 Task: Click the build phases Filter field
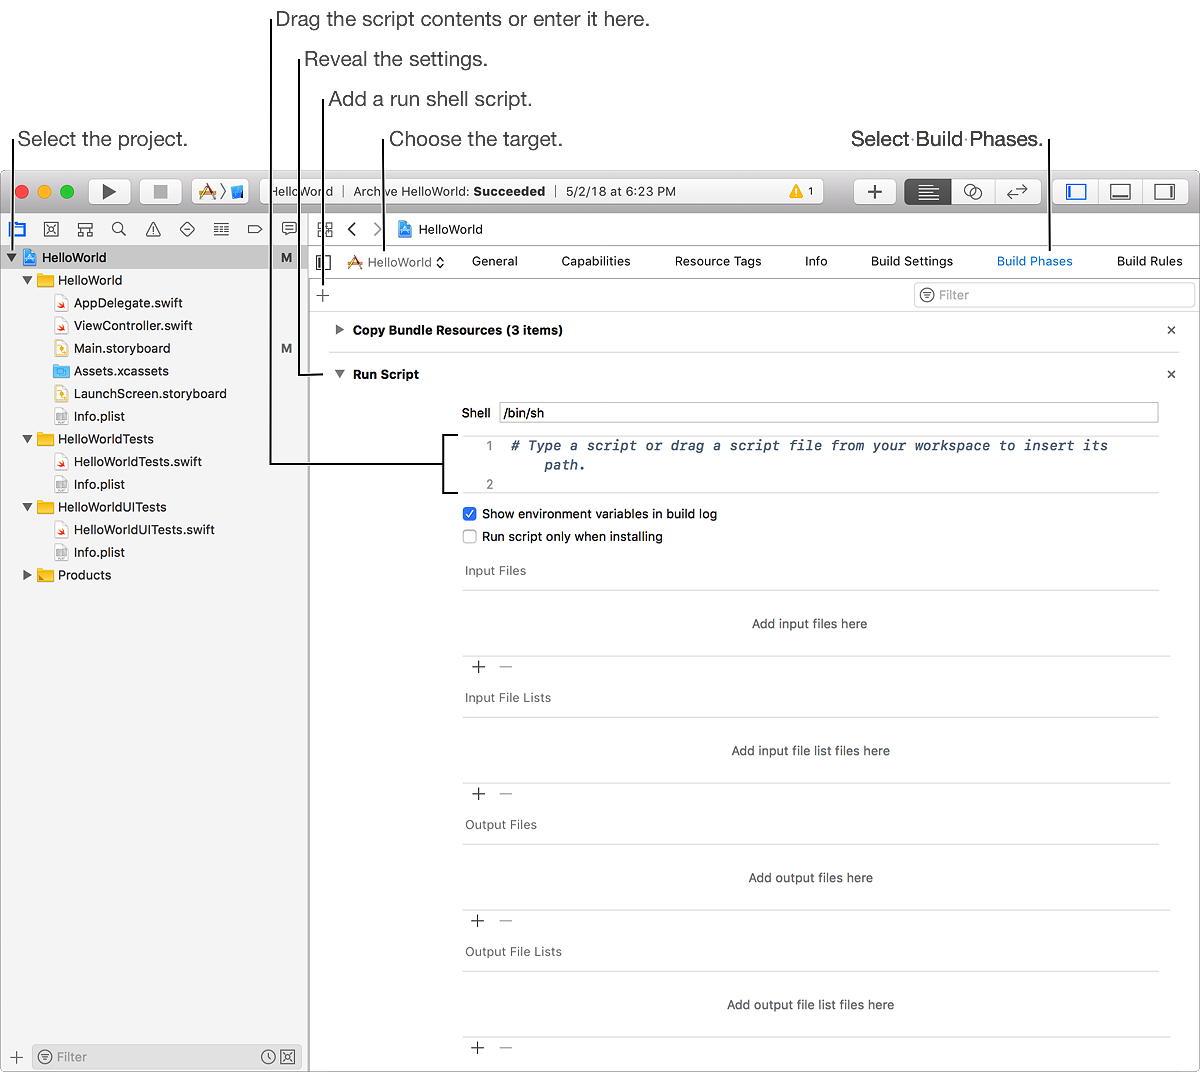tap(1054, 295)
